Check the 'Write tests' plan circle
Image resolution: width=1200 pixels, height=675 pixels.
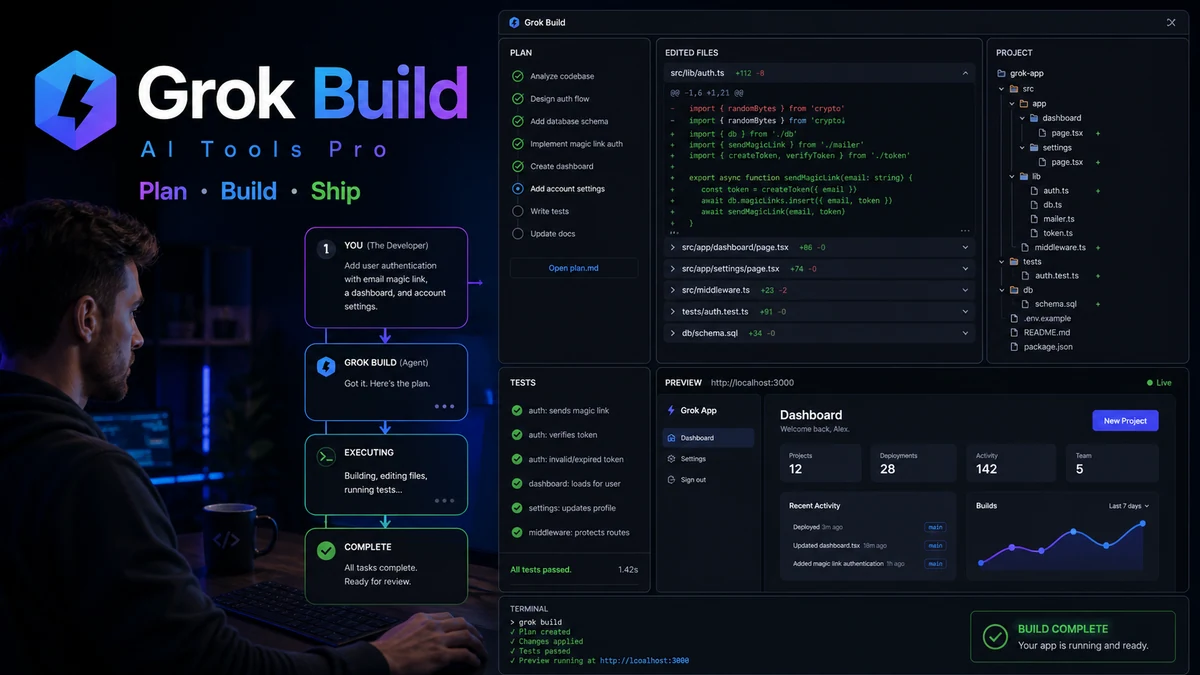coord(518,211)
